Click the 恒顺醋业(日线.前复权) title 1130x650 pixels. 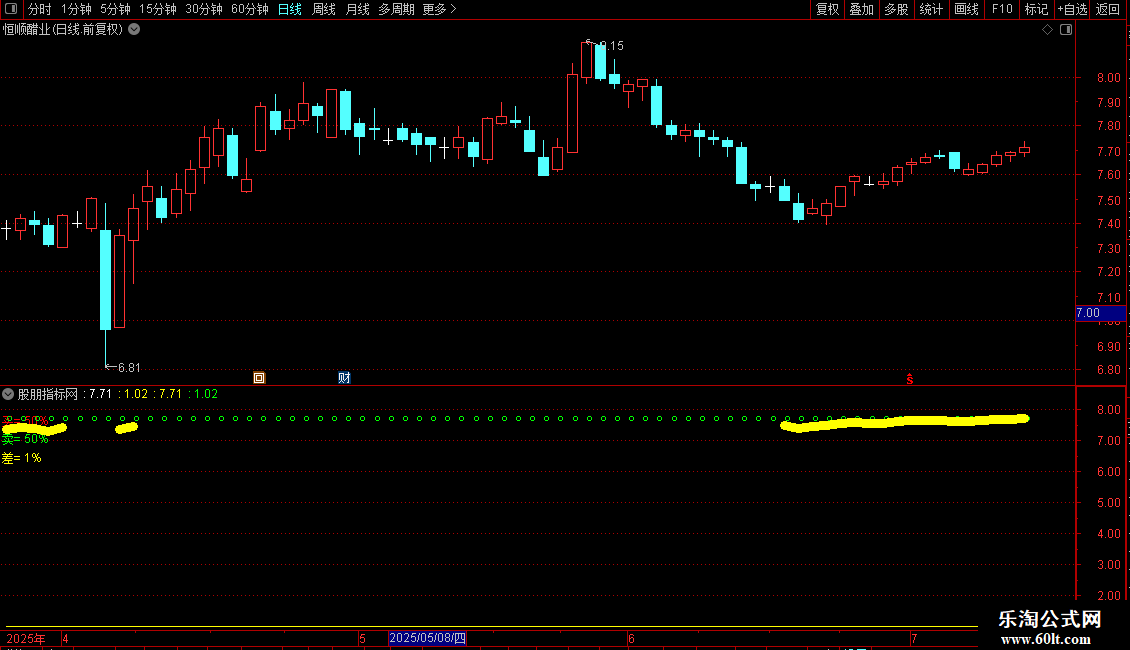[63, 30]
